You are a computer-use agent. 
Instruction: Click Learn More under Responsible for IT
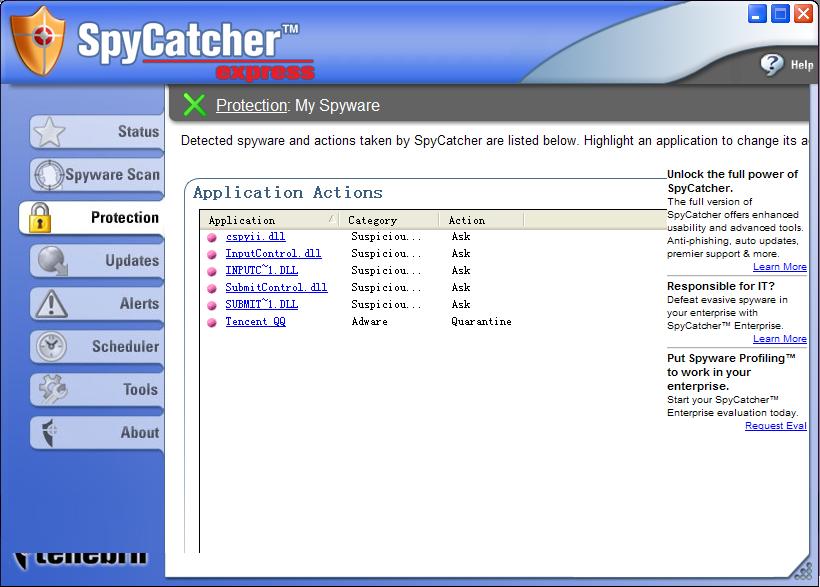[779, 338]
